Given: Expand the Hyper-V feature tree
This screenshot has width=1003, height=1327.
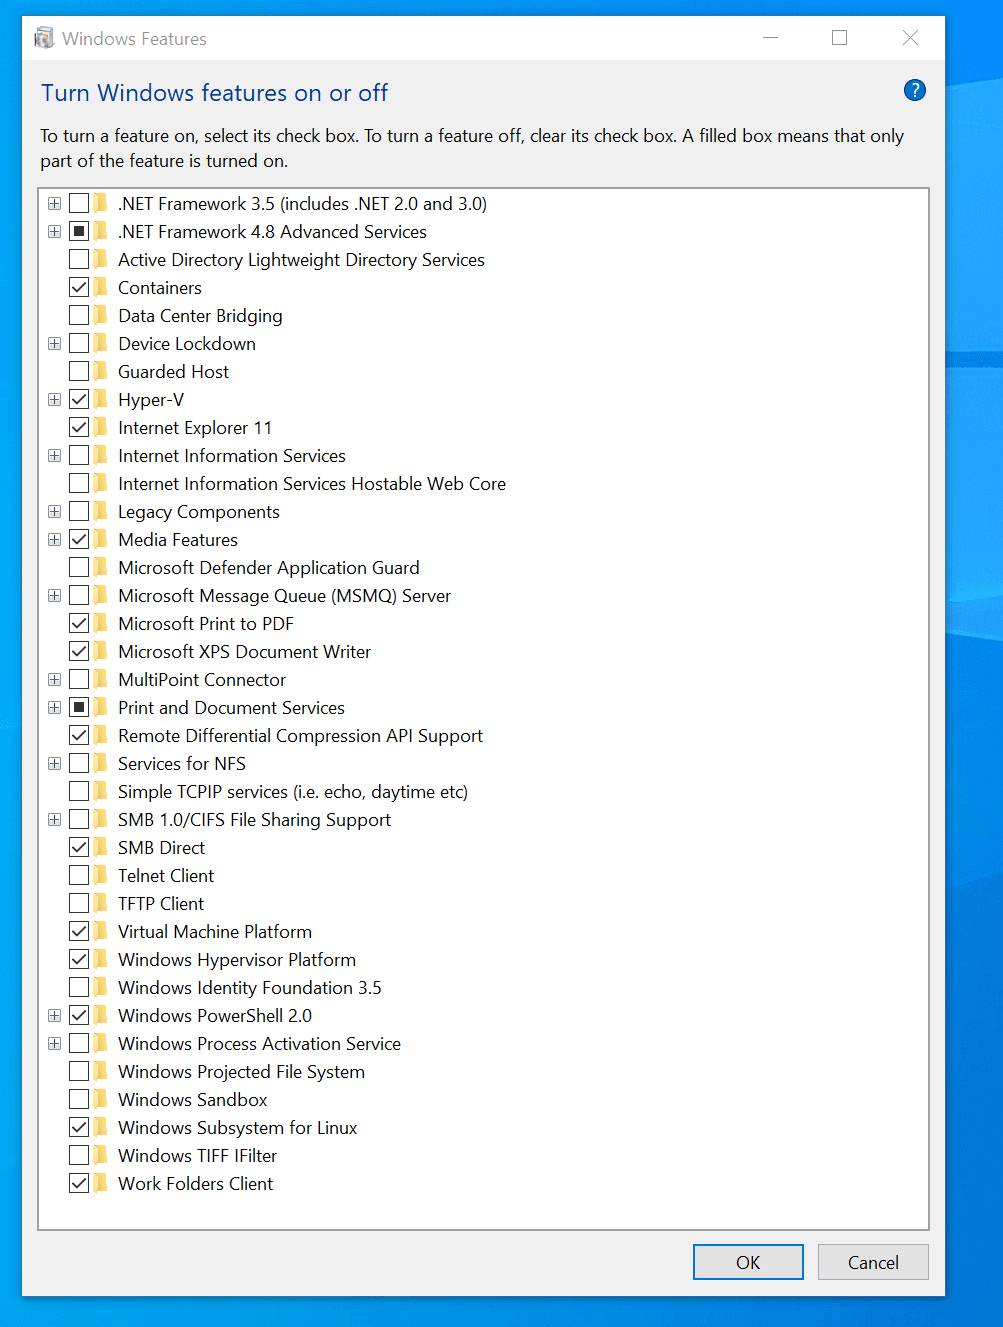Looking at the screenshot, I should point(55,400).
